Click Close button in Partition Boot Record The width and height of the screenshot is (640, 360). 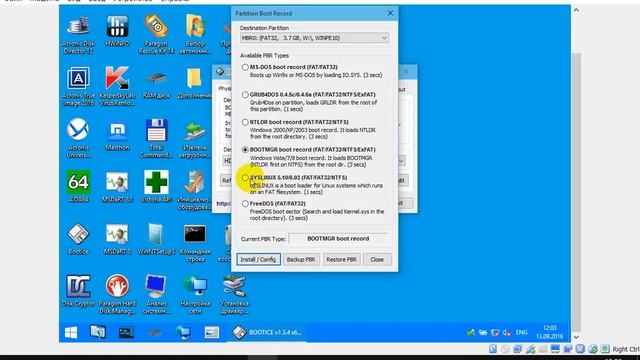[377, 260]
